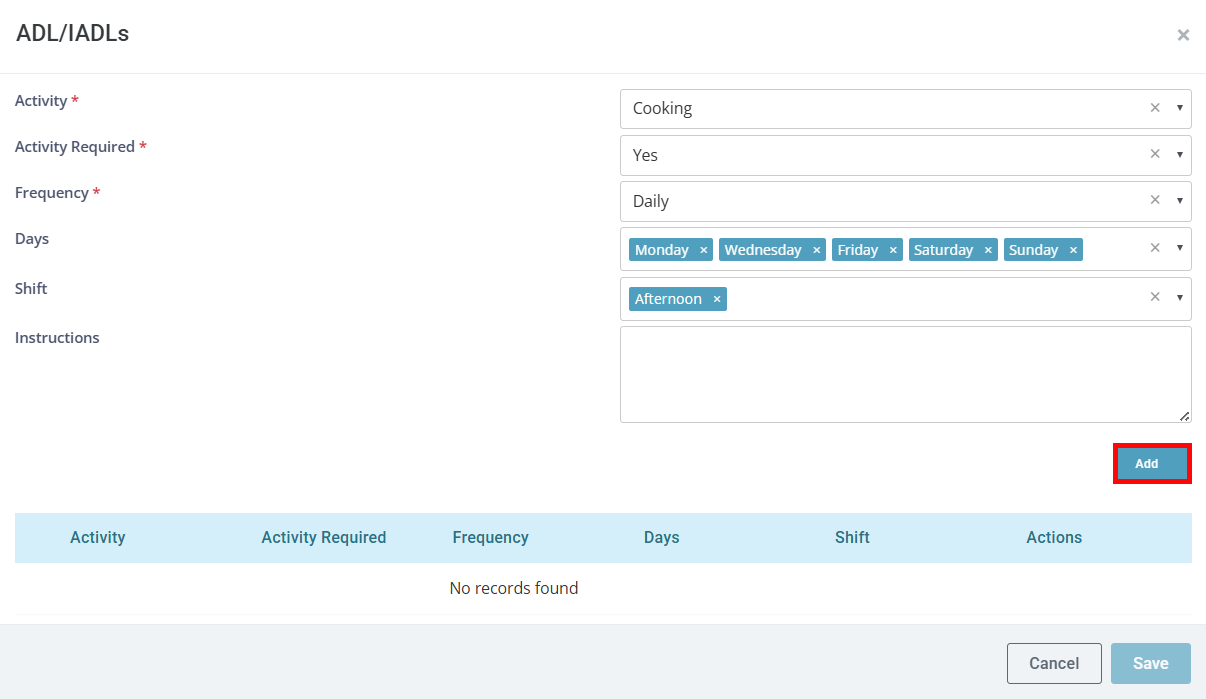Click inside the Instructions text area

(x=904, y=374)
